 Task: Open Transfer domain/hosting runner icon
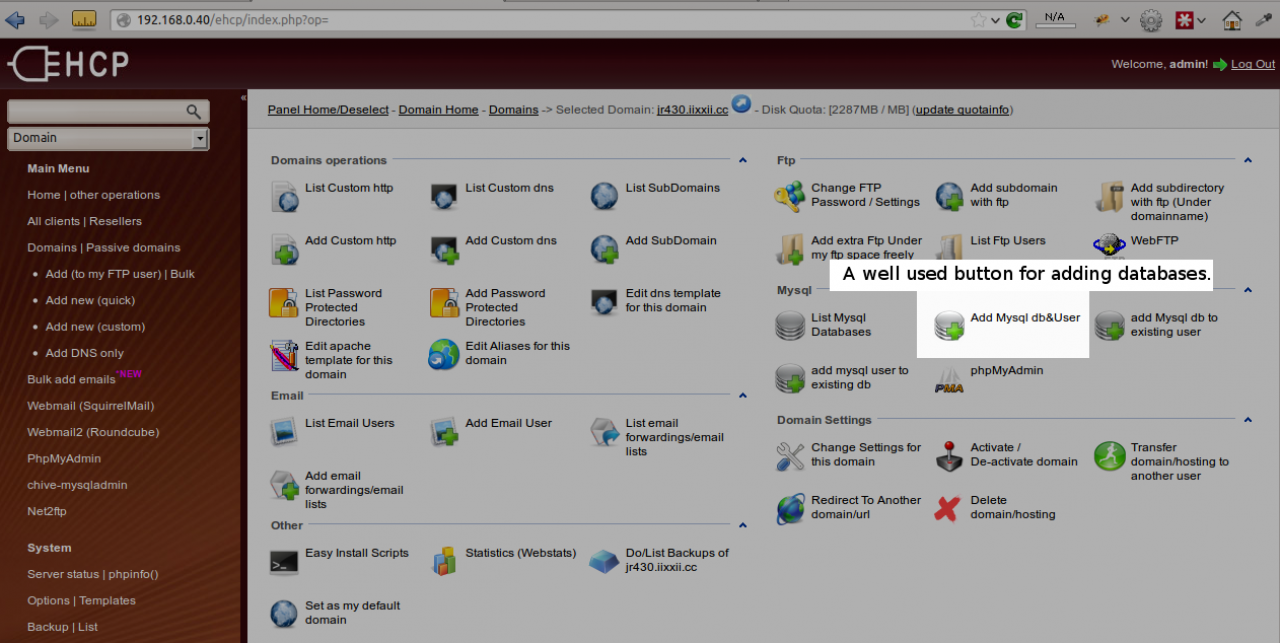tap(1110, 456)
